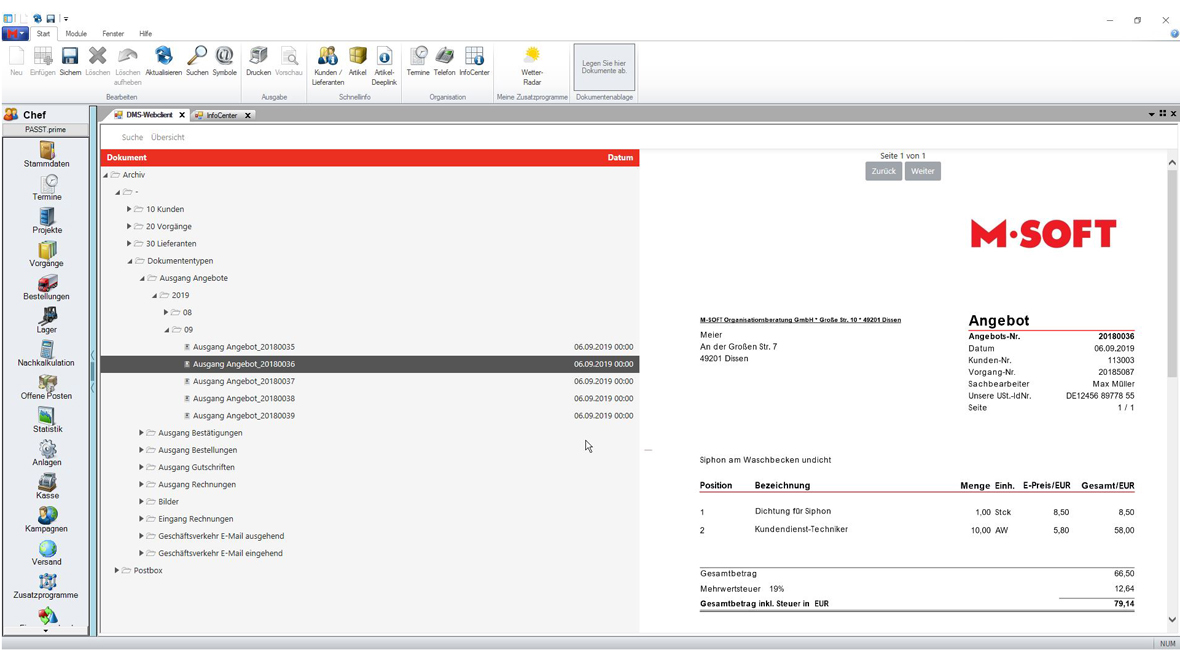Open Stammdaten in the sidebar
The width and height of the screenshot is (1180, 650).
(47, 154)
